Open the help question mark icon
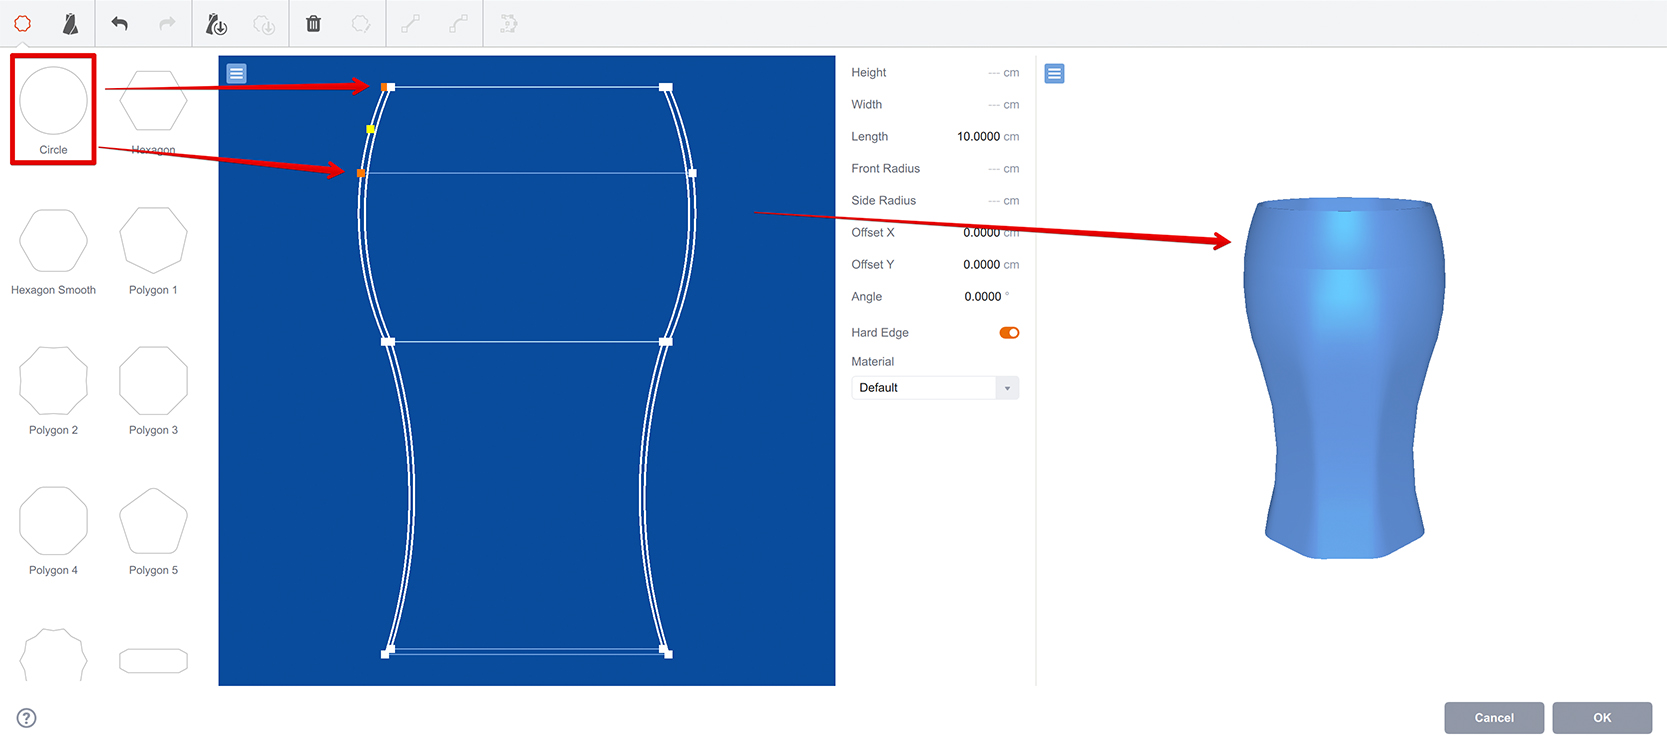This screenshot has height=744, width=1667. (x=27, y=717)
